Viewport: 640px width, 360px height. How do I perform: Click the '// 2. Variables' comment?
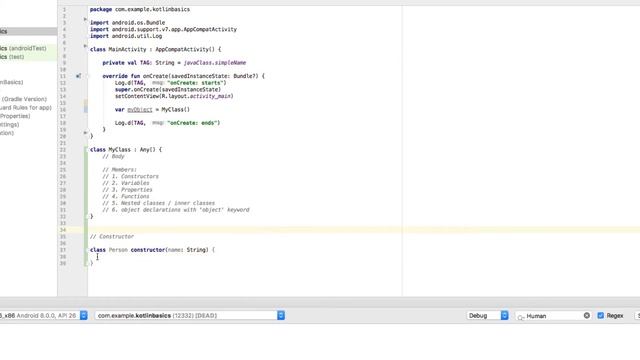(x=126, y=183)
